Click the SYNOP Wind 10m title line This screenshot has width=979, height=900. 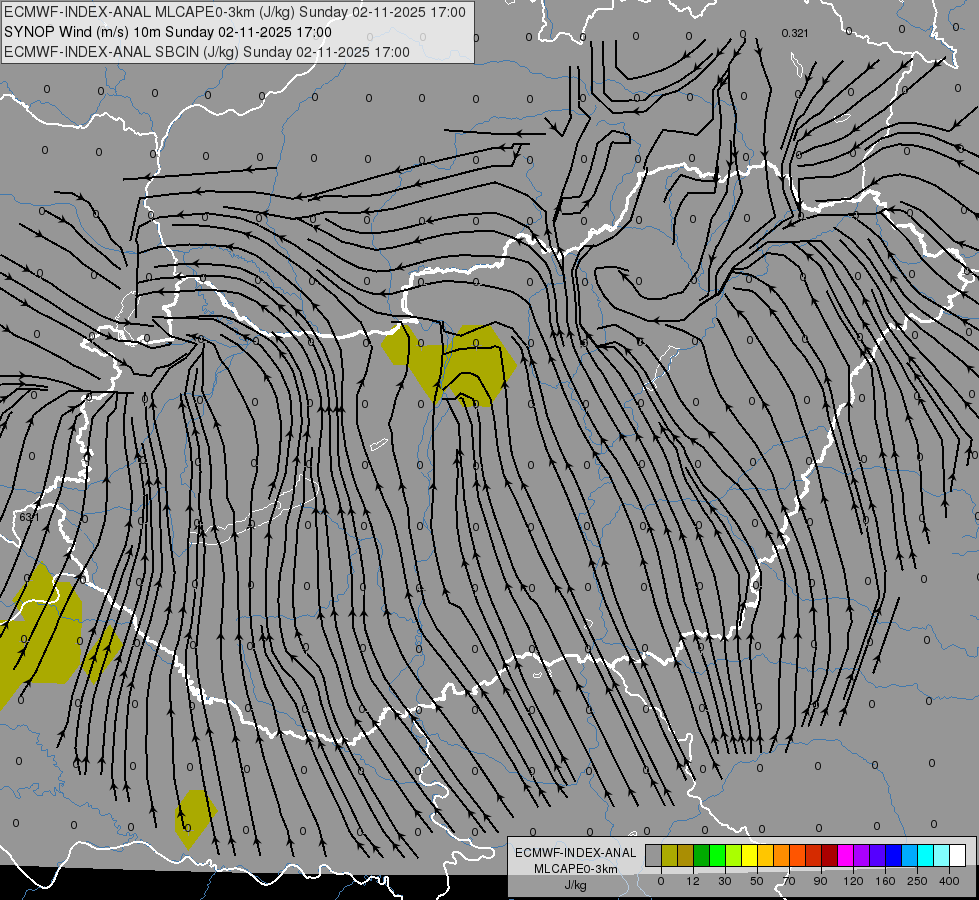click(x=167, y=32)
